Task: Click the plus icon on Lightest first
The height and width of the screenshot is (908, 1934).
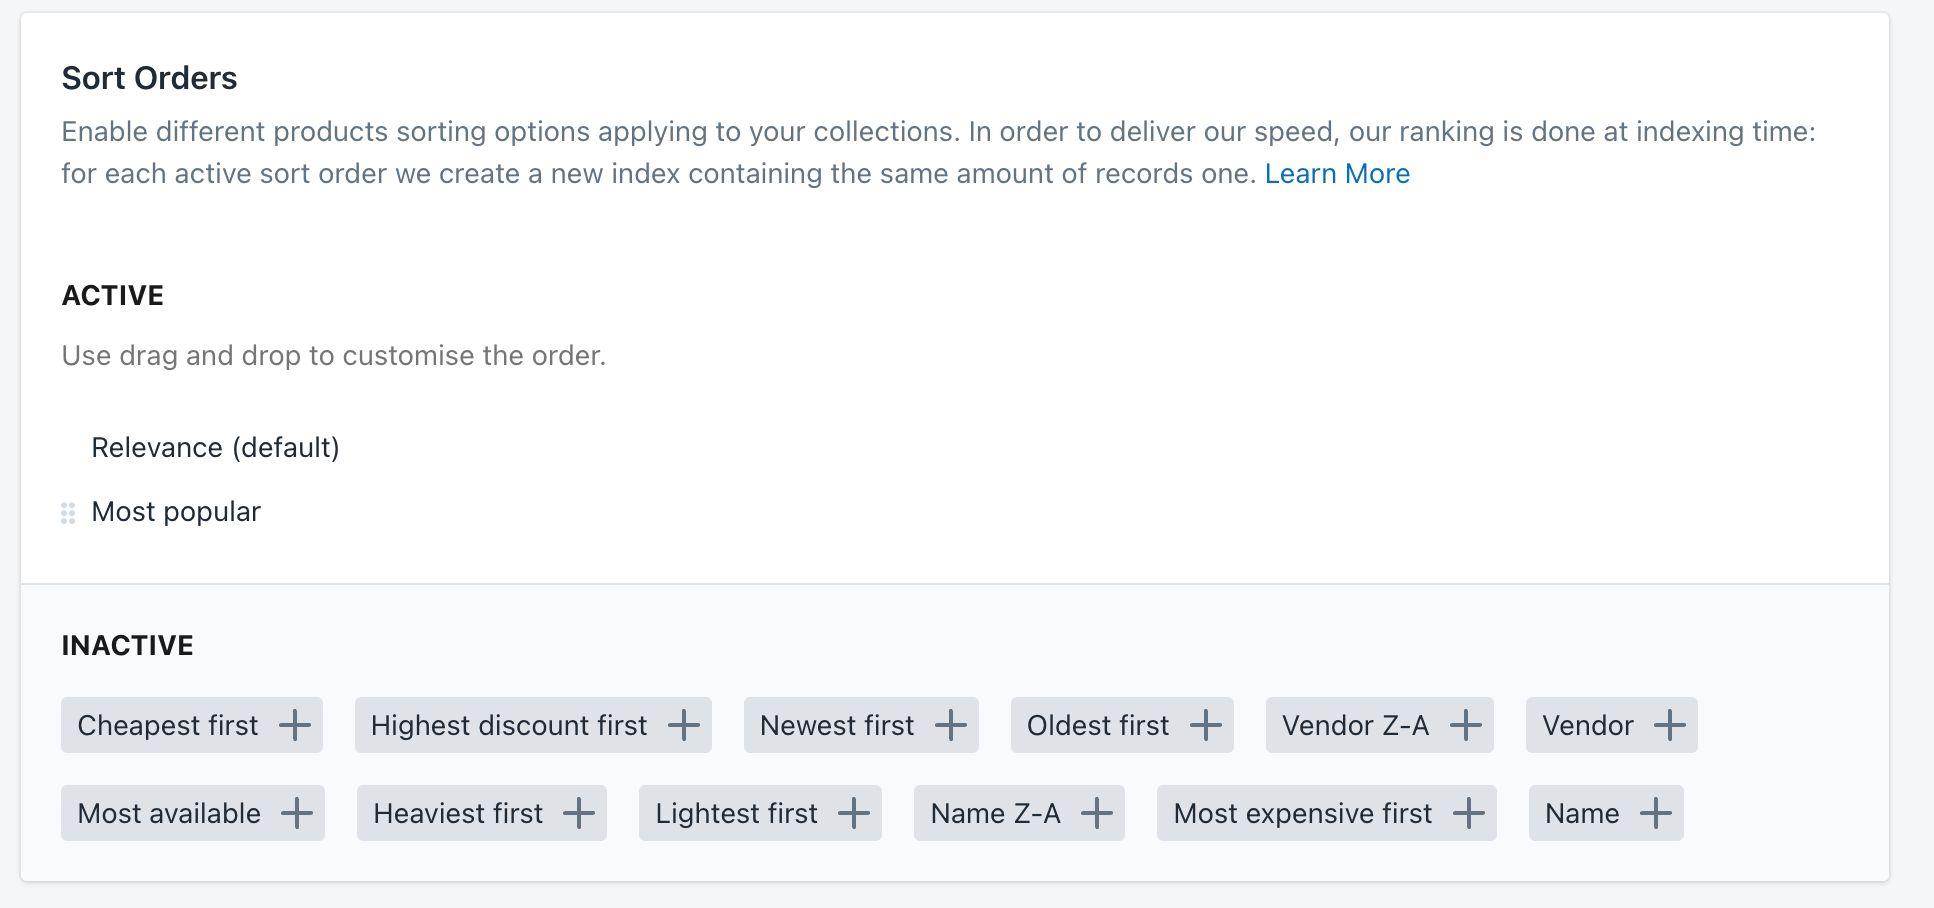Action: coord(855,813)
